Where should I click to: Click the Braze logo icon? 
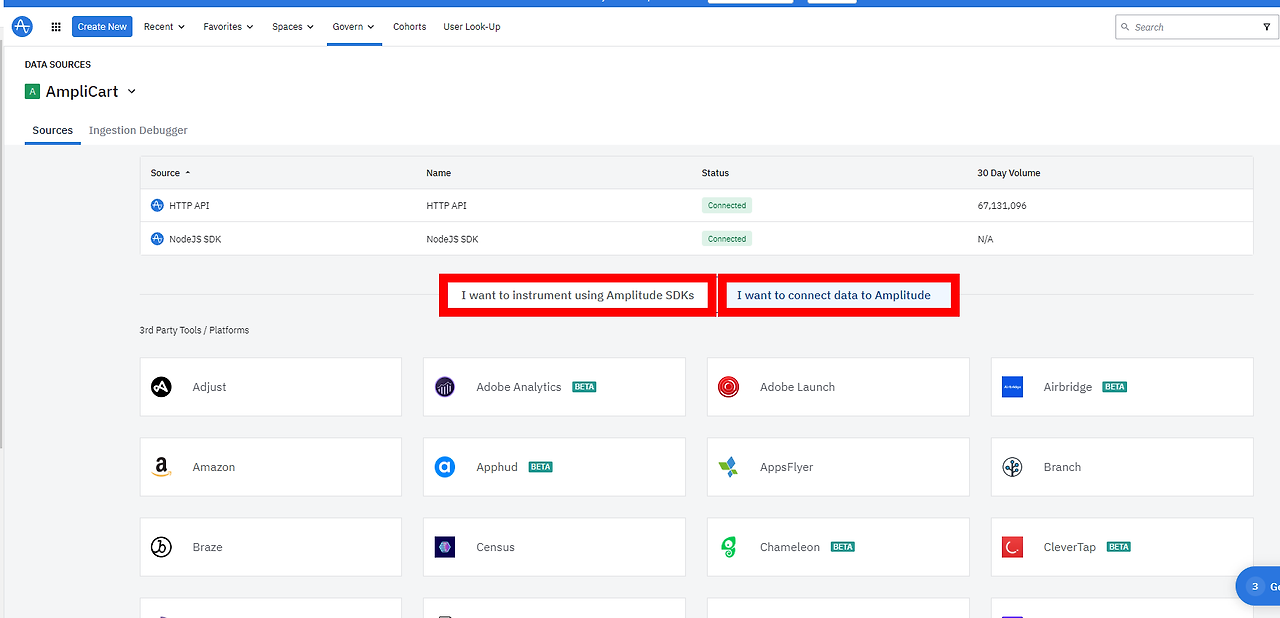pyautogui.click(x=161, y=547)
